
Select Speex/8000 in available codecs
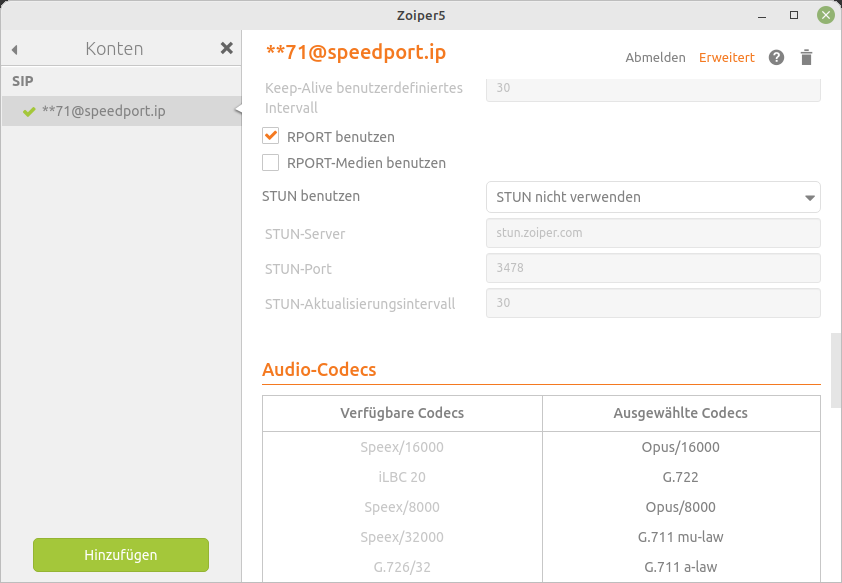[x=402, y=507]
